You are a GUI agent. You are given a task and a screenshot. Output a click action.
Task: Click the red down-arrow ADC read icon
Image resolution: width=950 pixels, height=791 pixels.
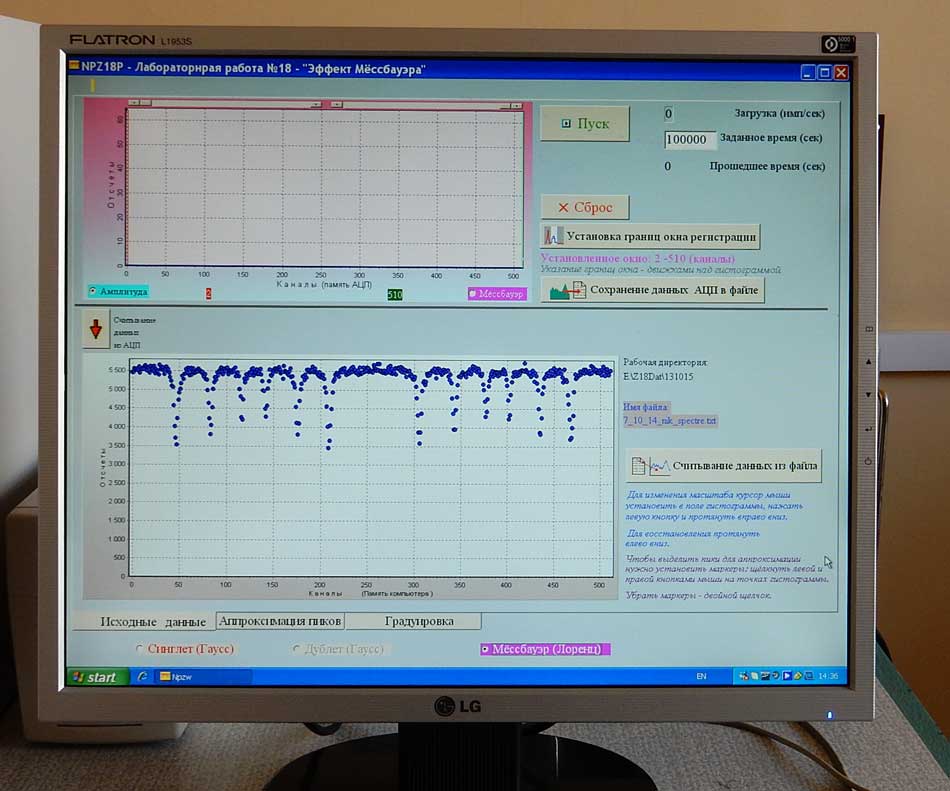click(96, 330)
